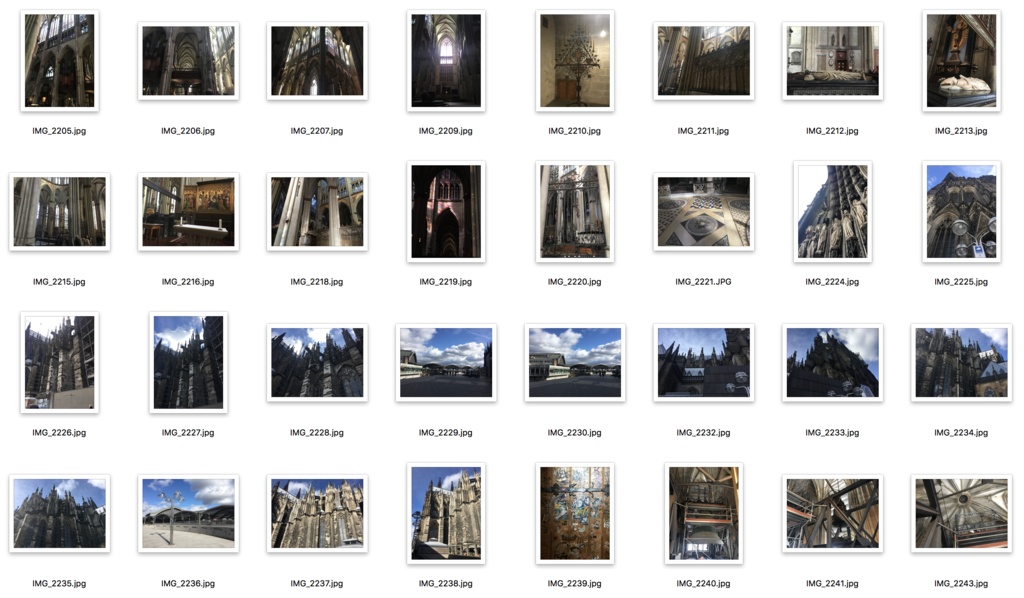Select the IMG_2228.jpg thumbnail
This screenshot has width=1024, height=598.
pyautogui.click(x=317, y=362)
